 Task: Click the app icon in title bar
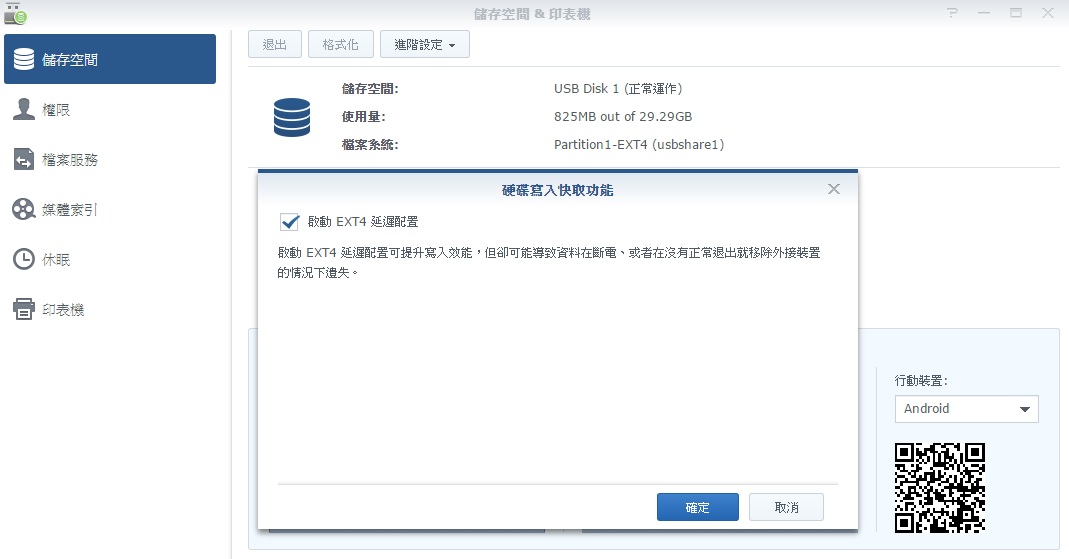coord(15,14)
